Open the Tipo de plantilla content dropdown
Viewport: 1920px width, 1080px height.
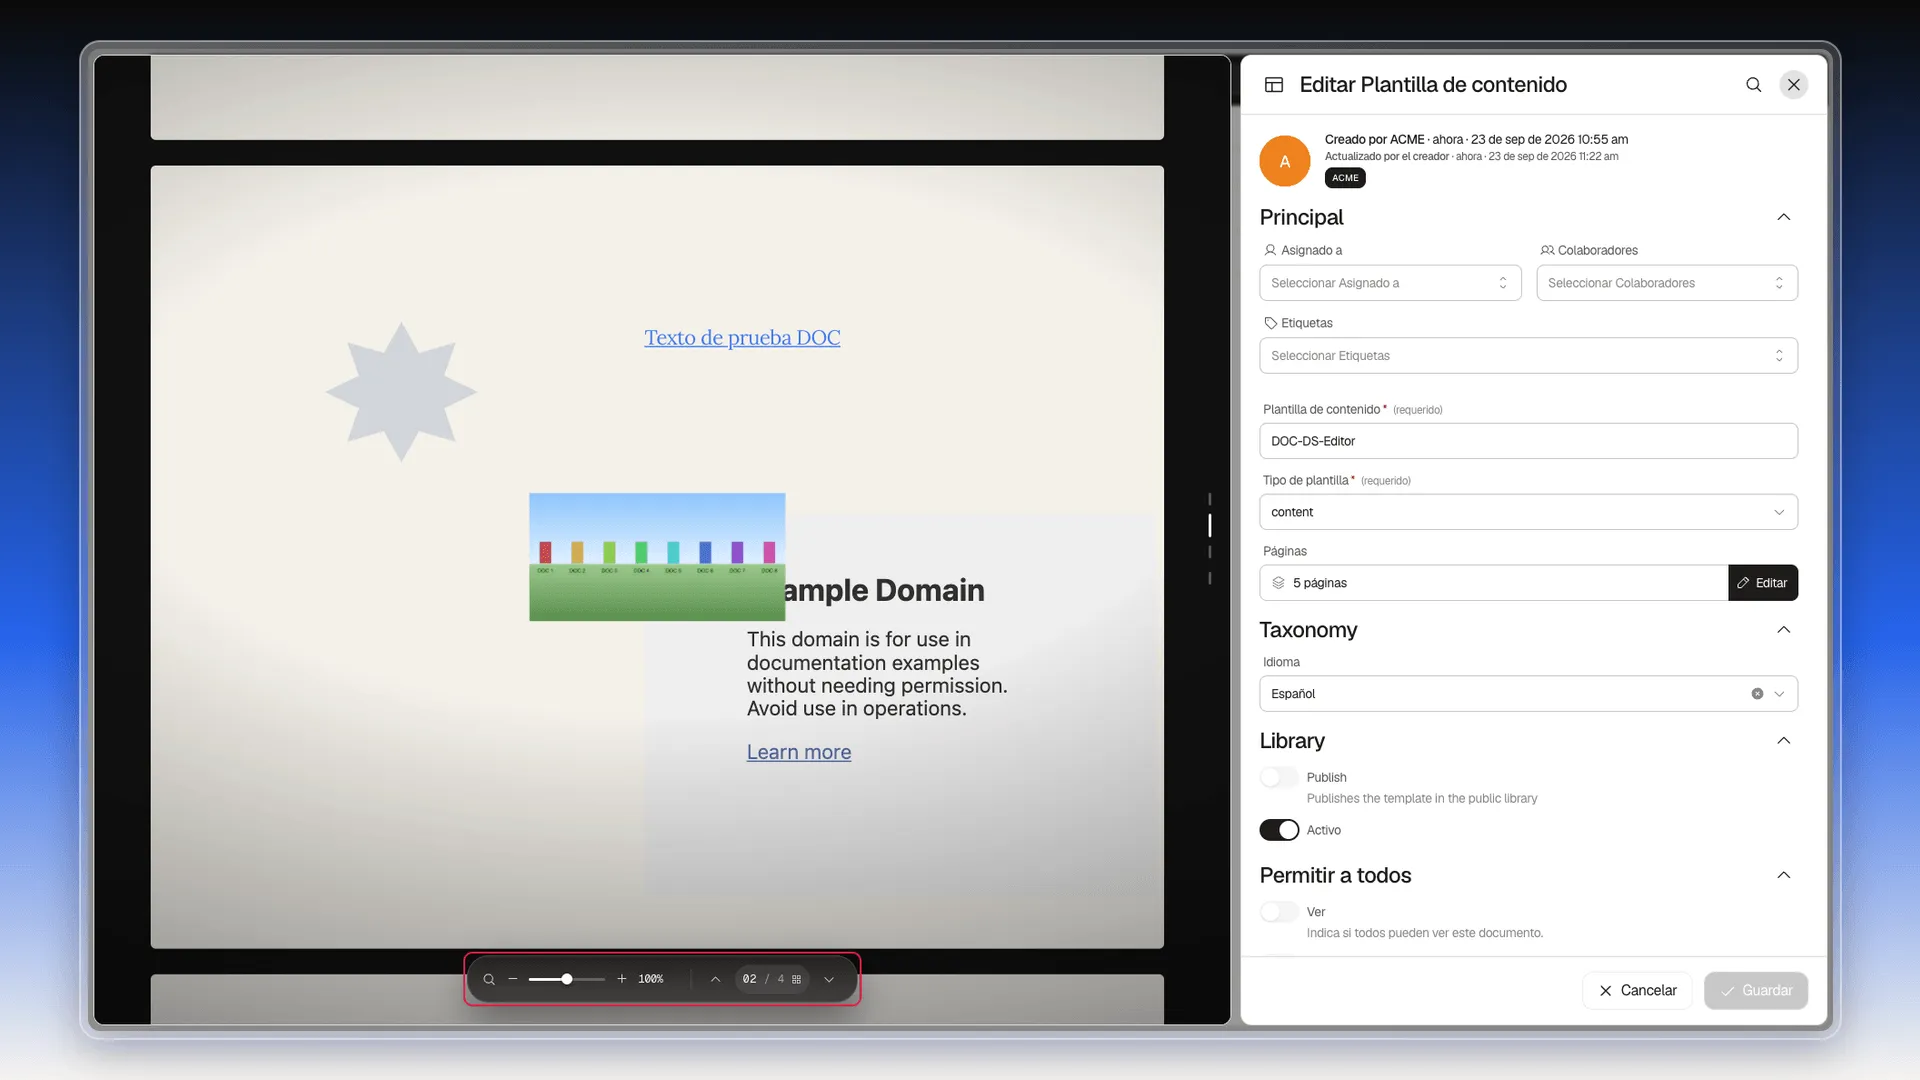point(1528,512)
